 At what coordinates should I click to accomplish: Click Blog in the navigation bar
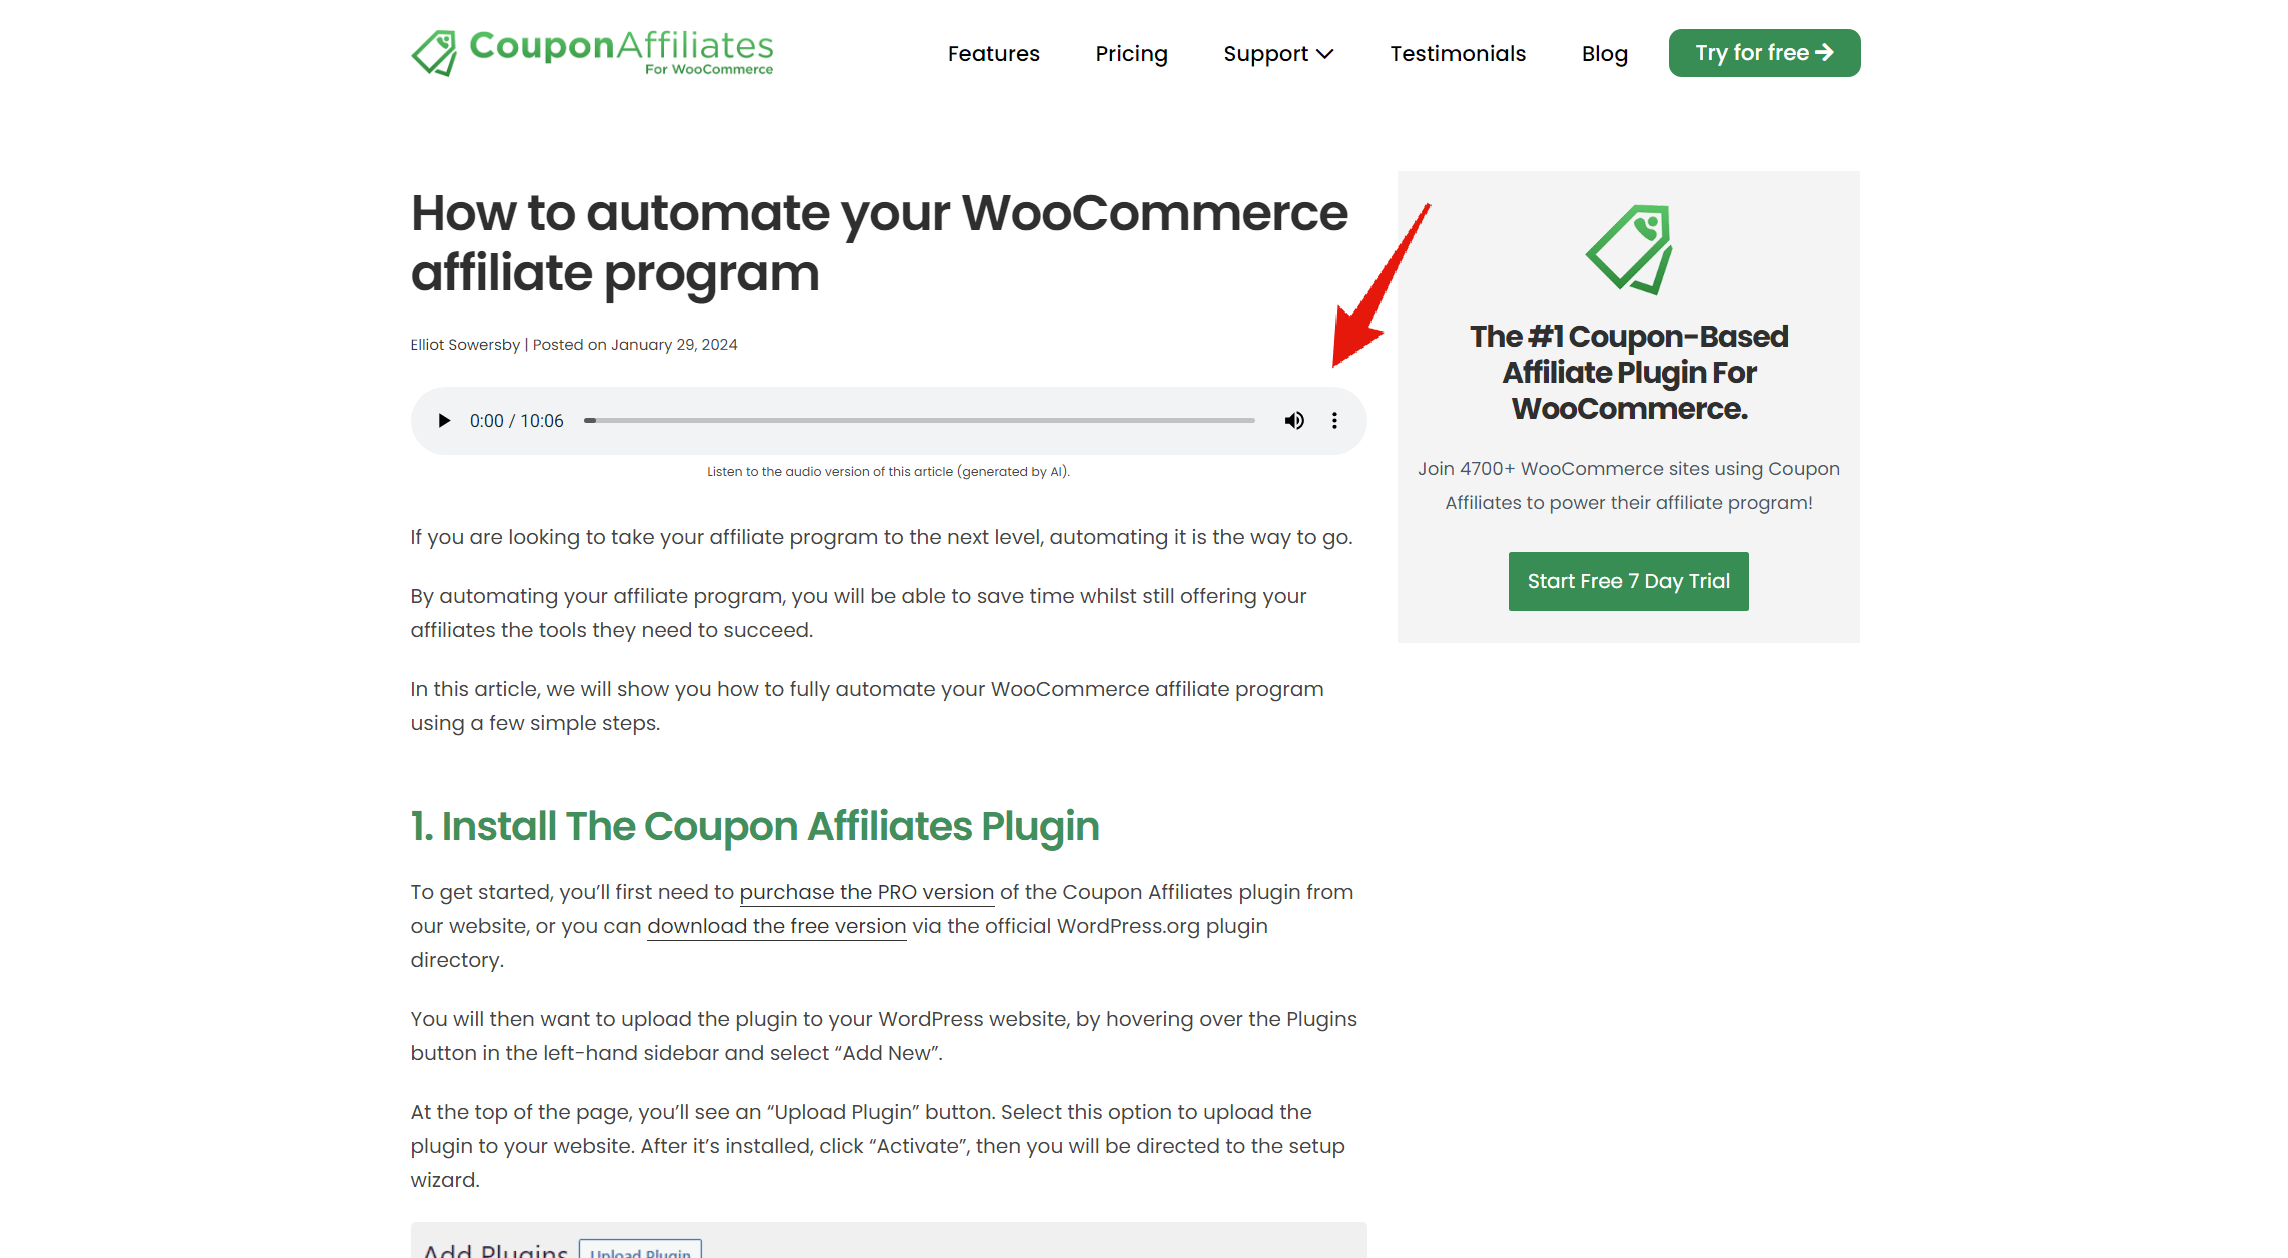pos(1603,53)
